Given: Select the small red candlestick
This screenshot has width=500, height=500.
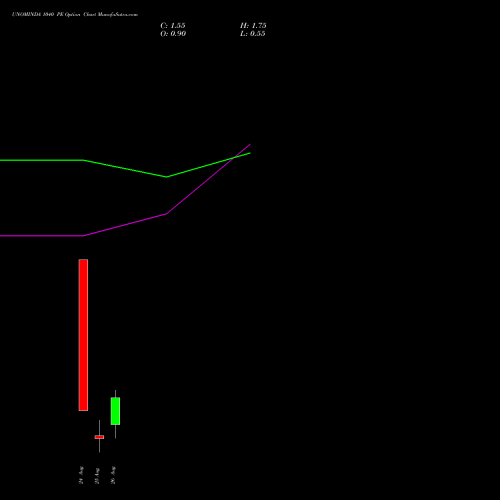Looking at the screenshot, I should [x=99, y=437].
